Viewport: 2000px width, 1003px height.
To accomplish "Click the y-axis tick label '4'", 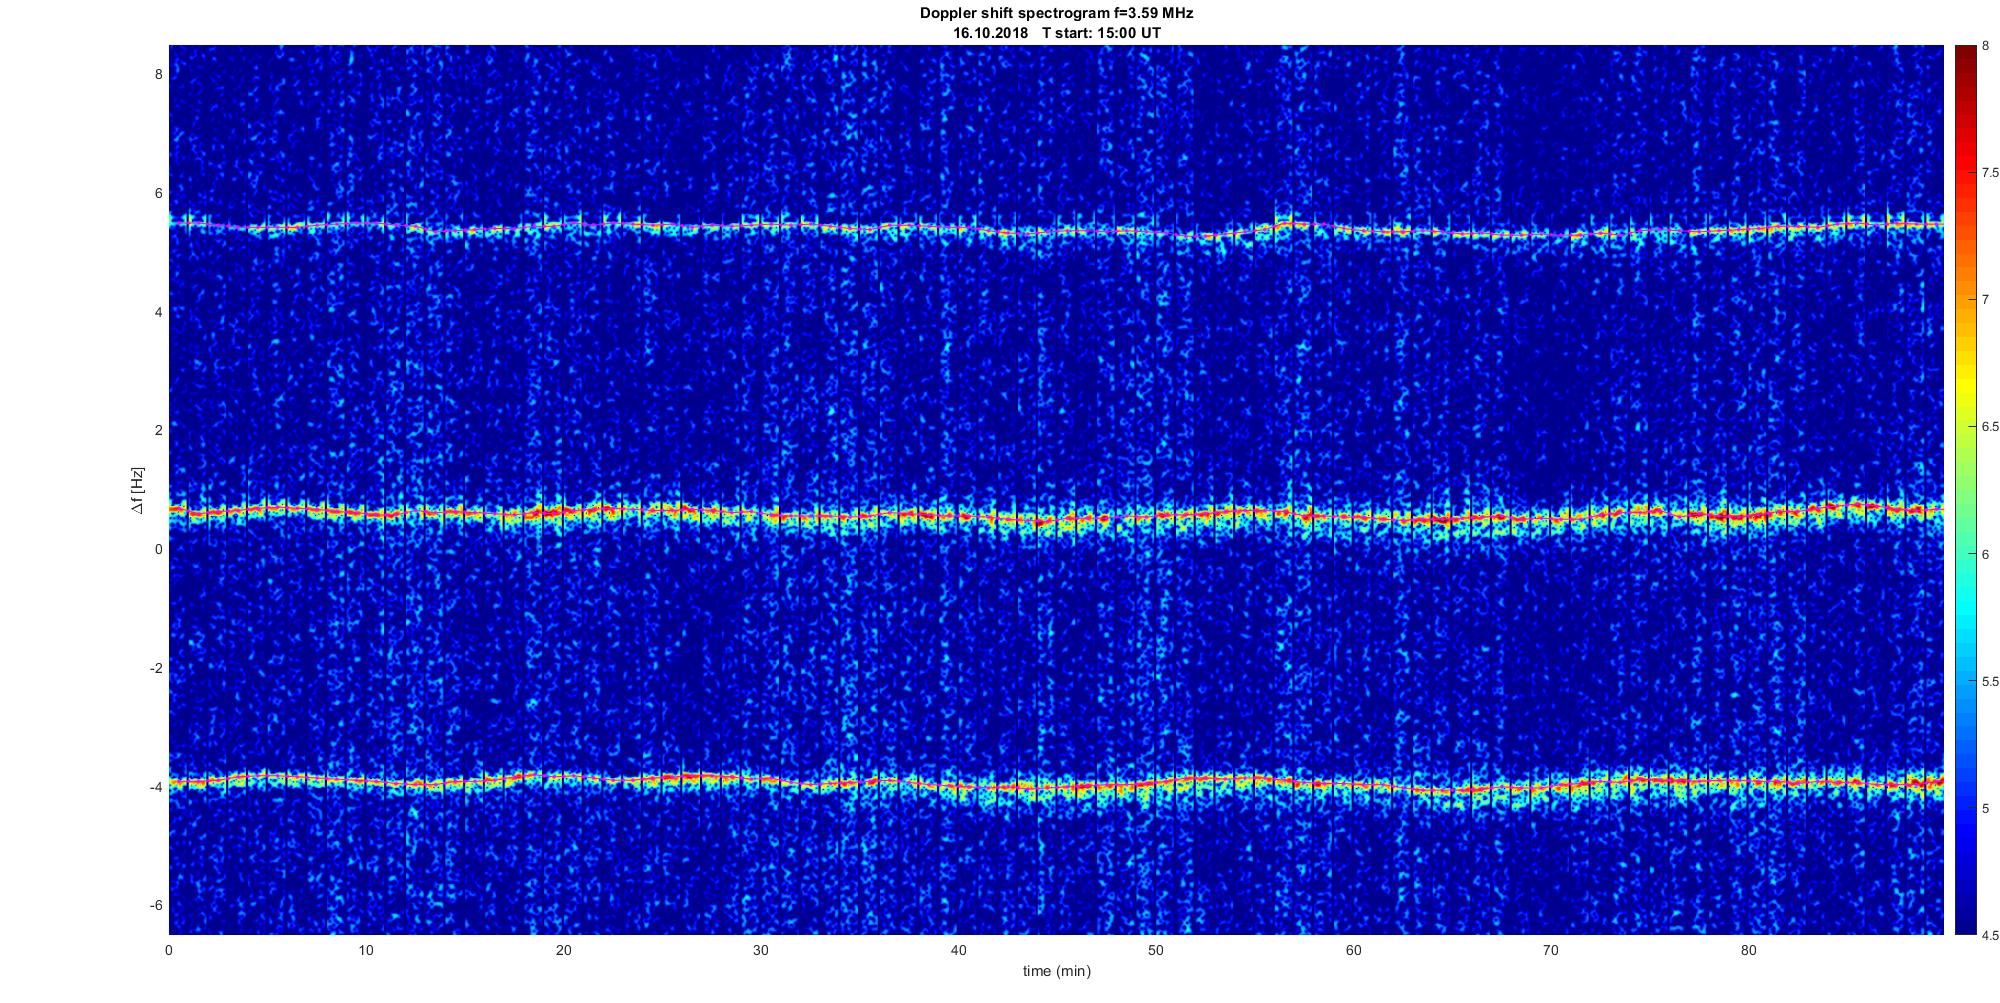I will (x=158, y=312).
